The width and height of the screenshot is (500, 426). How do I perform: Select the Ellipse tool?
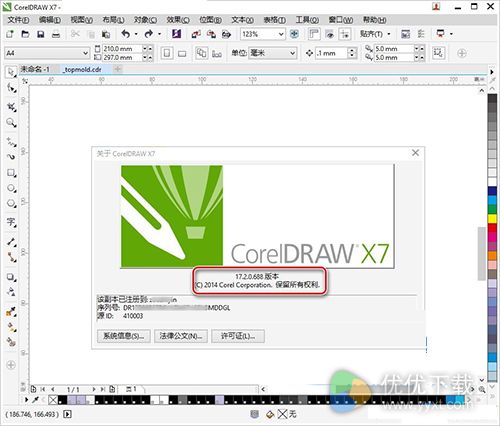[11, 188]
